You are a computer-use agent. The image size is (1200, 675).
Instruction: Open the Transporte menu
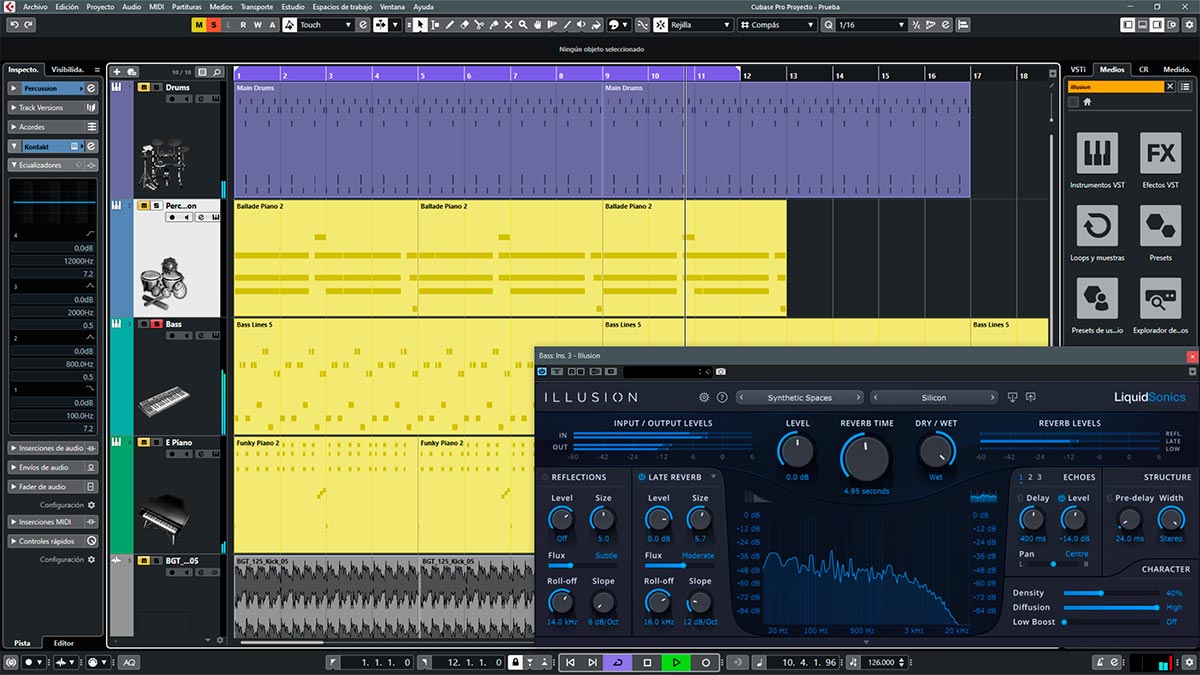[256, 6]
